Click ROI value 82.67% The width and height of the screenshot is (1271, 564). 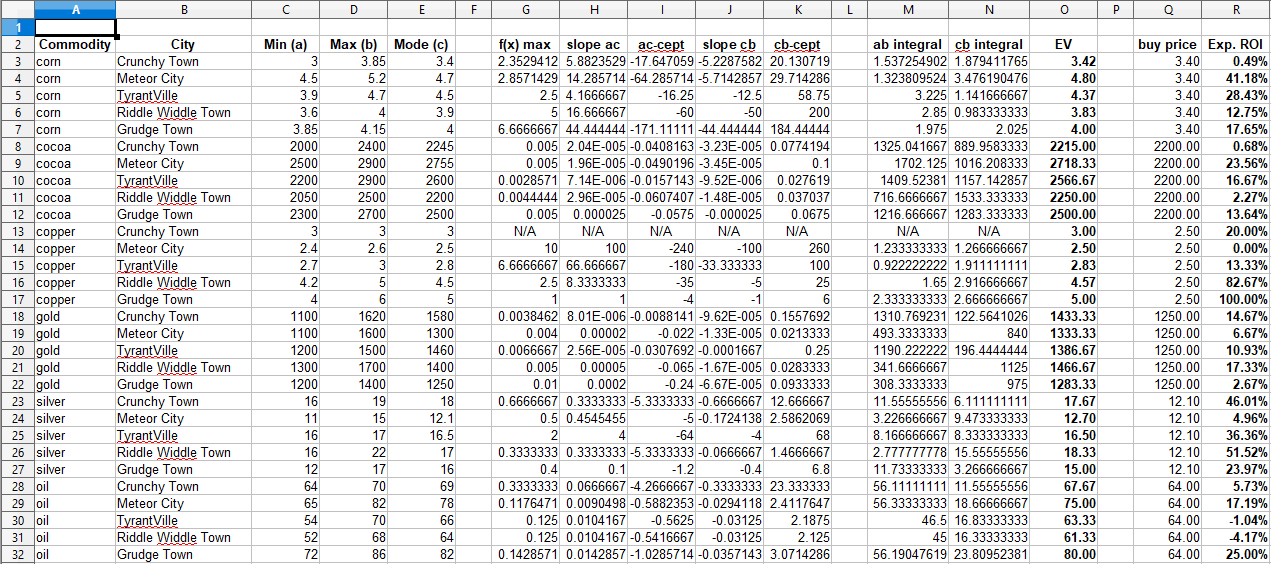click(1237, 282)
